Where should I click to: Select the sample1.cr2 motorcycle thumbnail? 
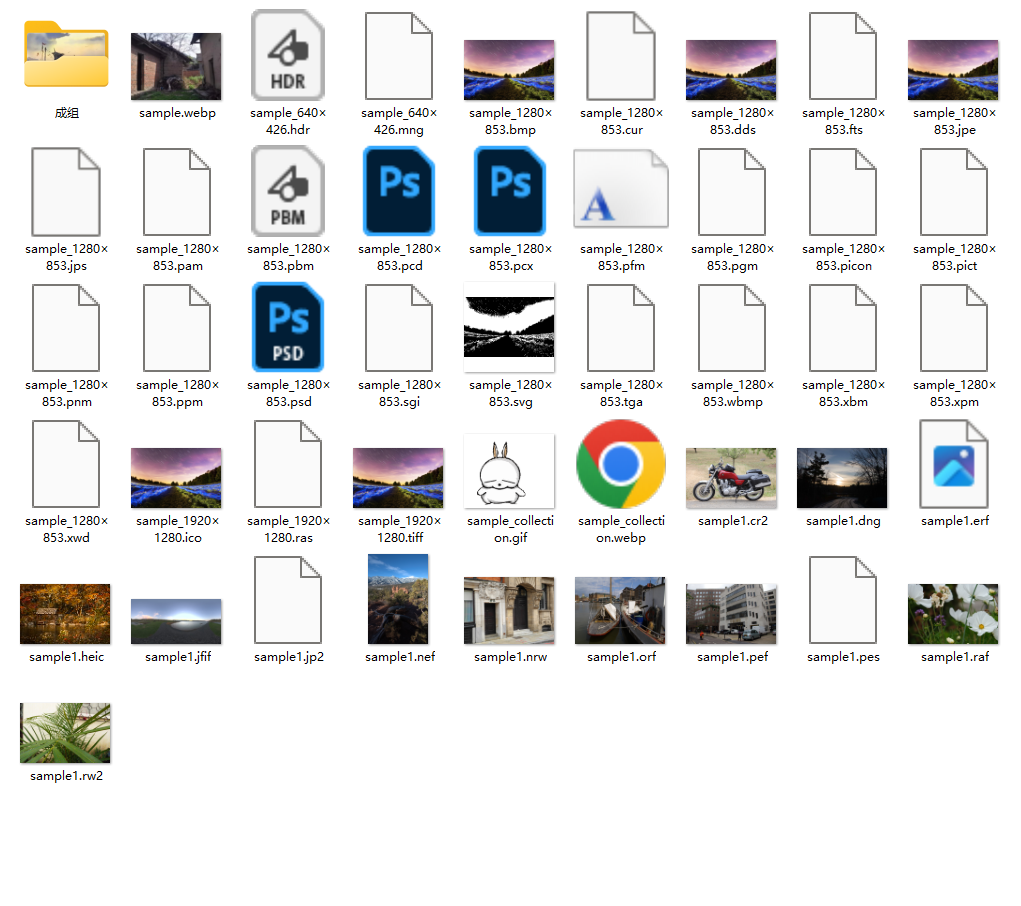(731, 478)
